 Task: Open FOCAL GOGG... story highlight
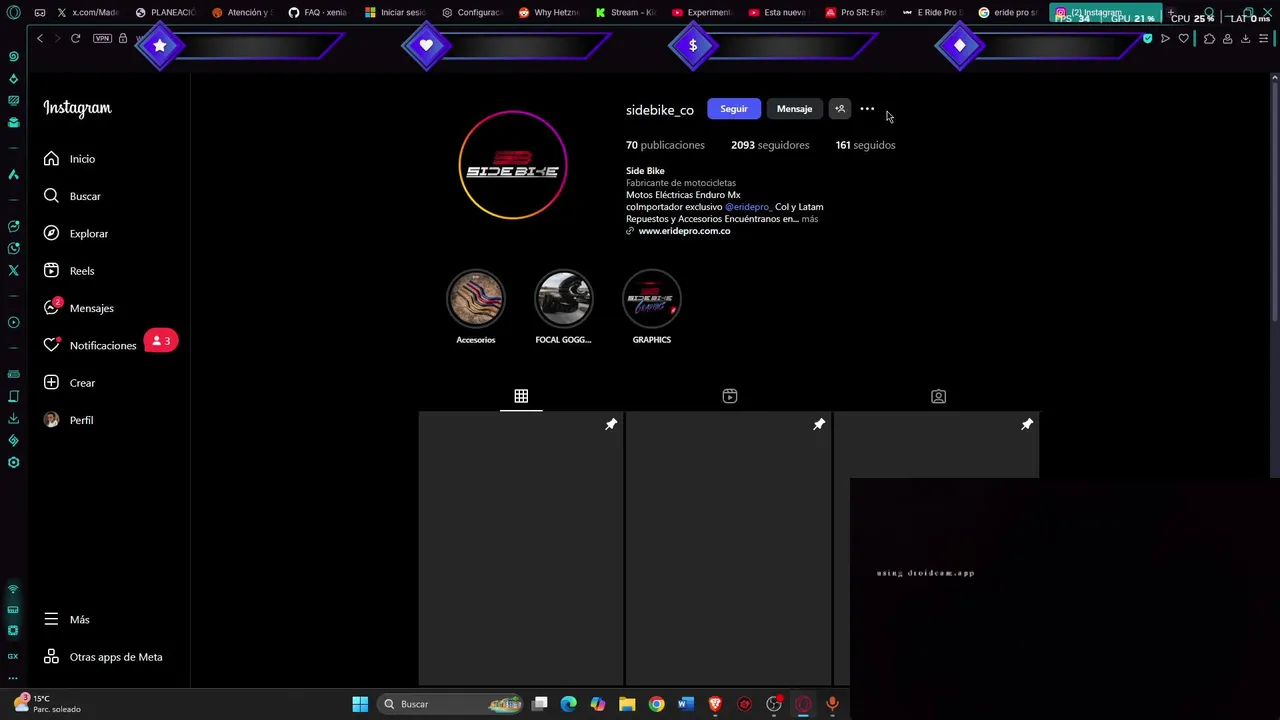click(563, 307)
